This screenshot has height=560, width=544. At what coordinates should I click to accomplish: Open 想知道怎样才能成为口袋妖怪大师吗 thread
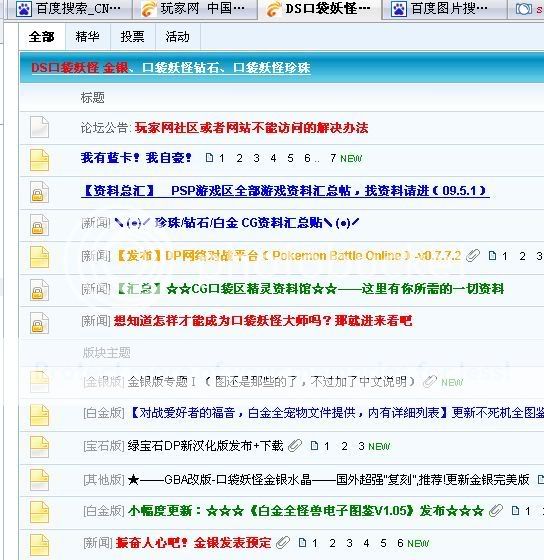[x=263, y=321]
